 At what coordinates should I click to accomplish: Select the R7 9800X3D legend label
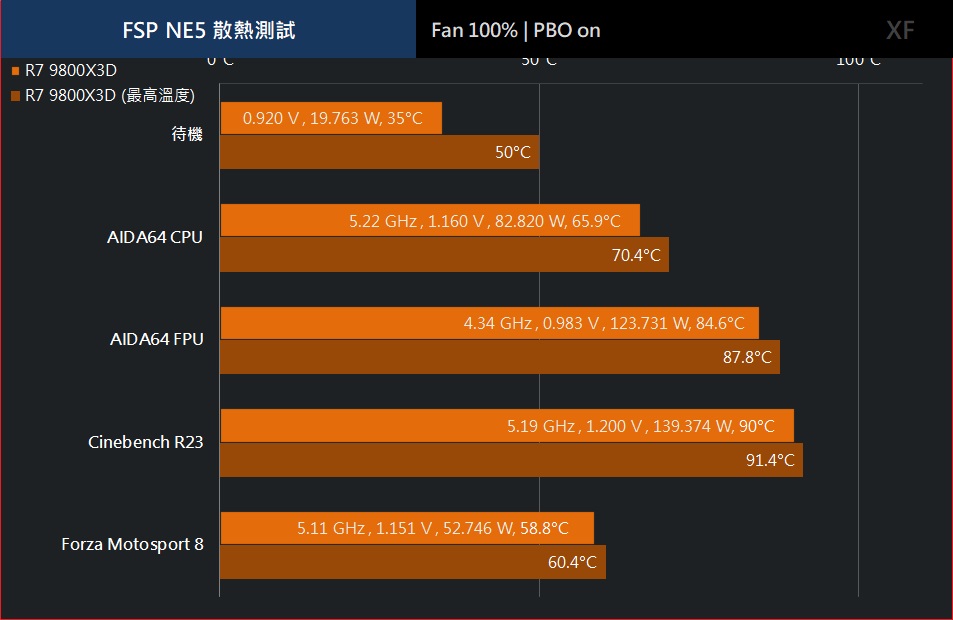pos(71,71)
